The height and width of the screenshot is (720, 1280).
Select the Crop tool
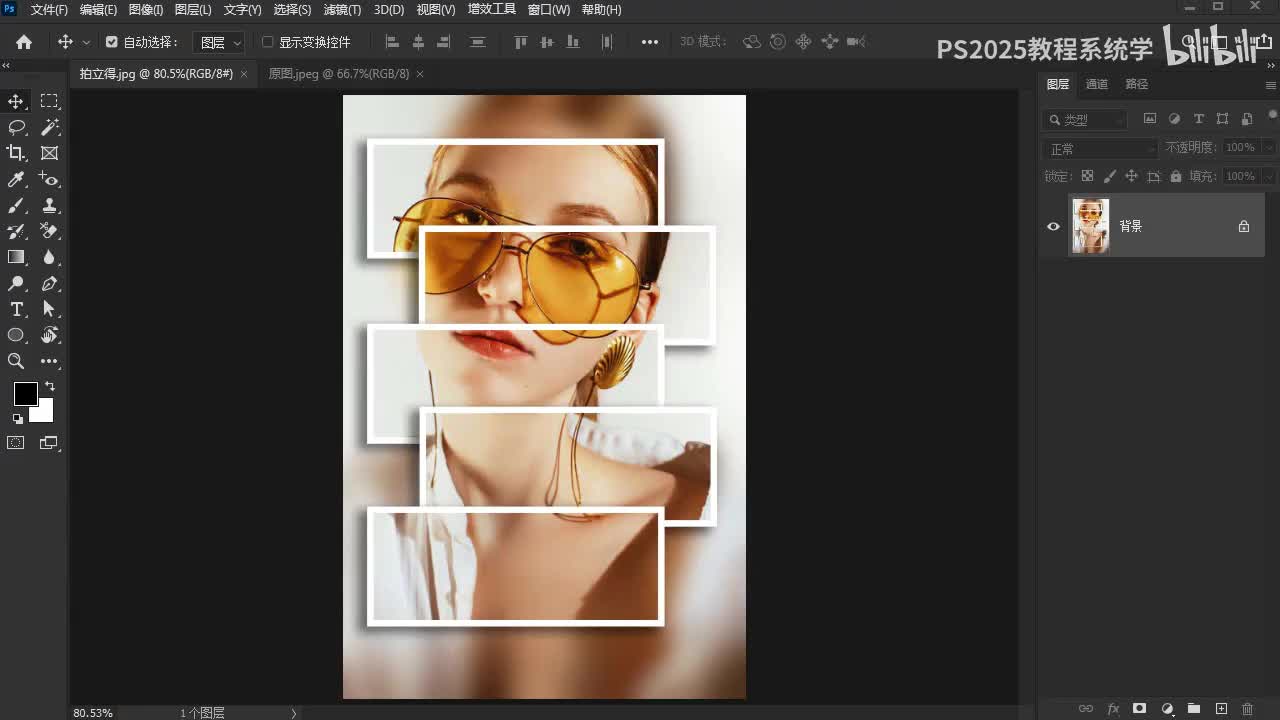click(x=16, y=153)
